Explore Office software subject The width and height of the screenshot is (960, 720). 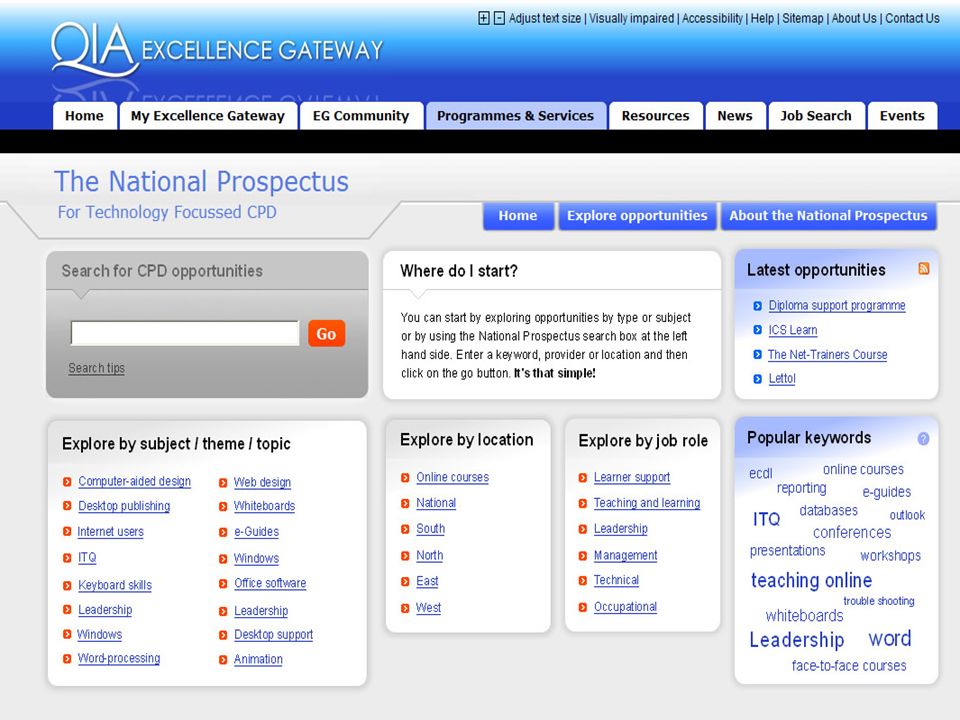(x=270, y=583)
